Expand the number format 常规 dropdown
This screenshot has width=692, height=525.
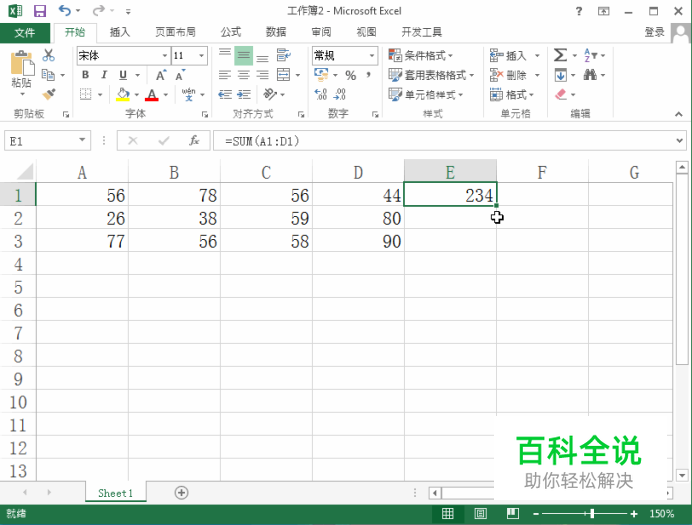pyautogui.click(x=372, y=56)
